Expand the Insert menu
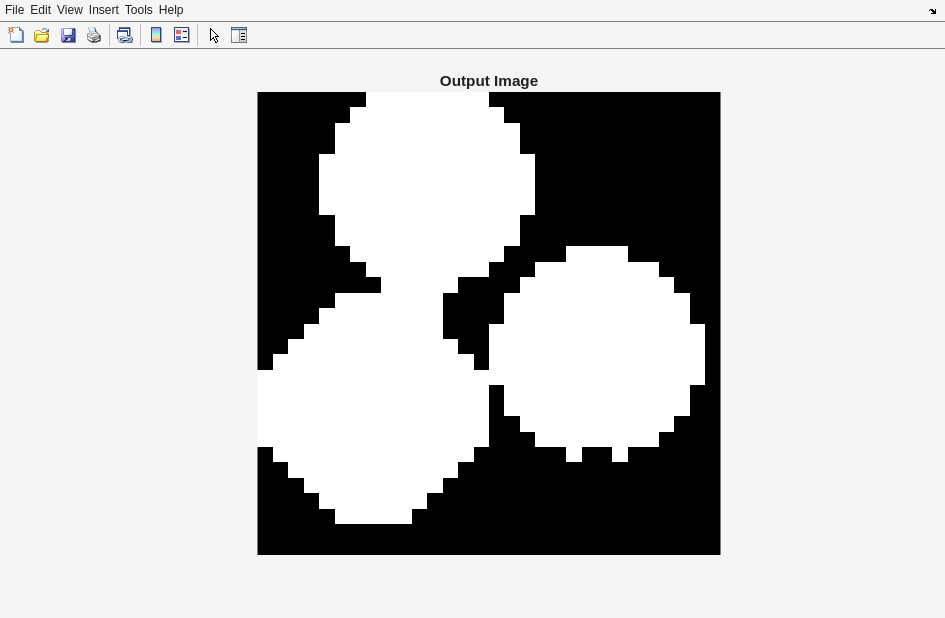 (103, 10)
